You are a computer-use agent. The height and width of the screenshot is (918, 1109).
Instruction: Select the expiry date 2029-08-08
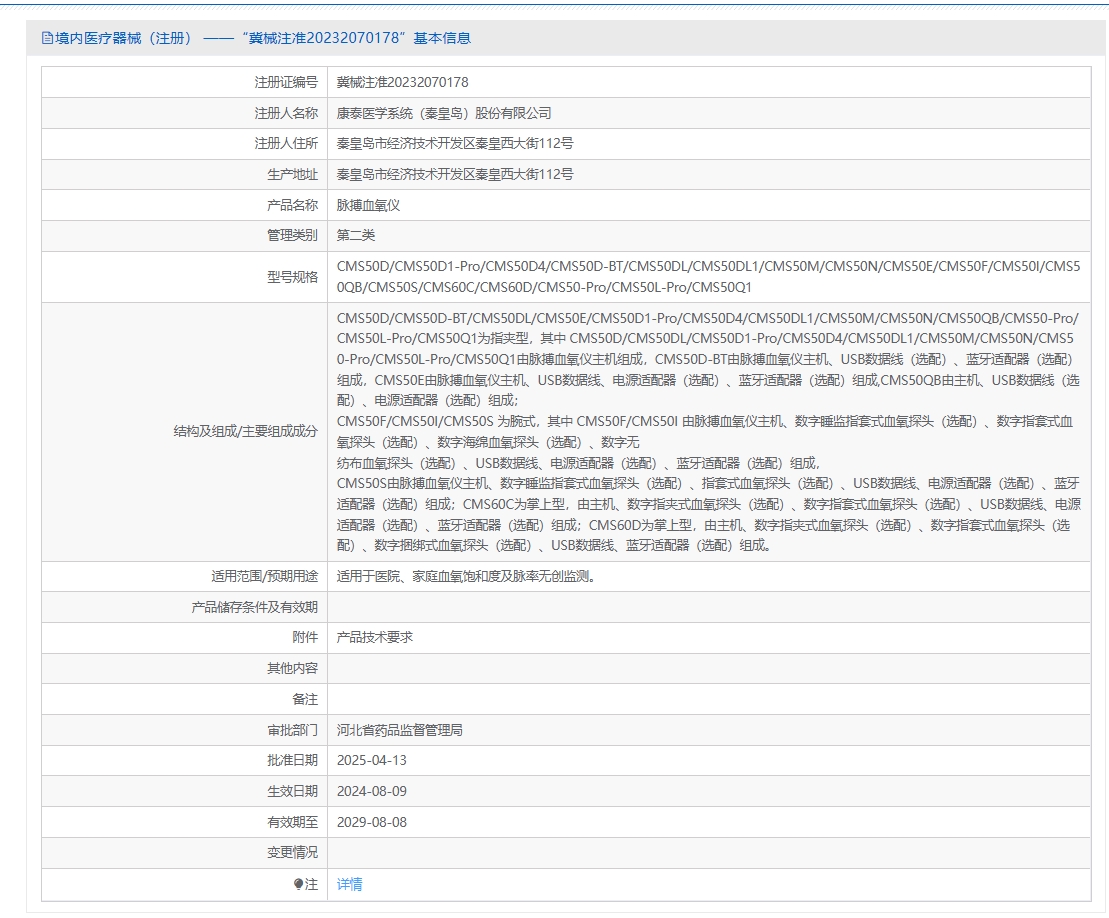click(372, 823)
